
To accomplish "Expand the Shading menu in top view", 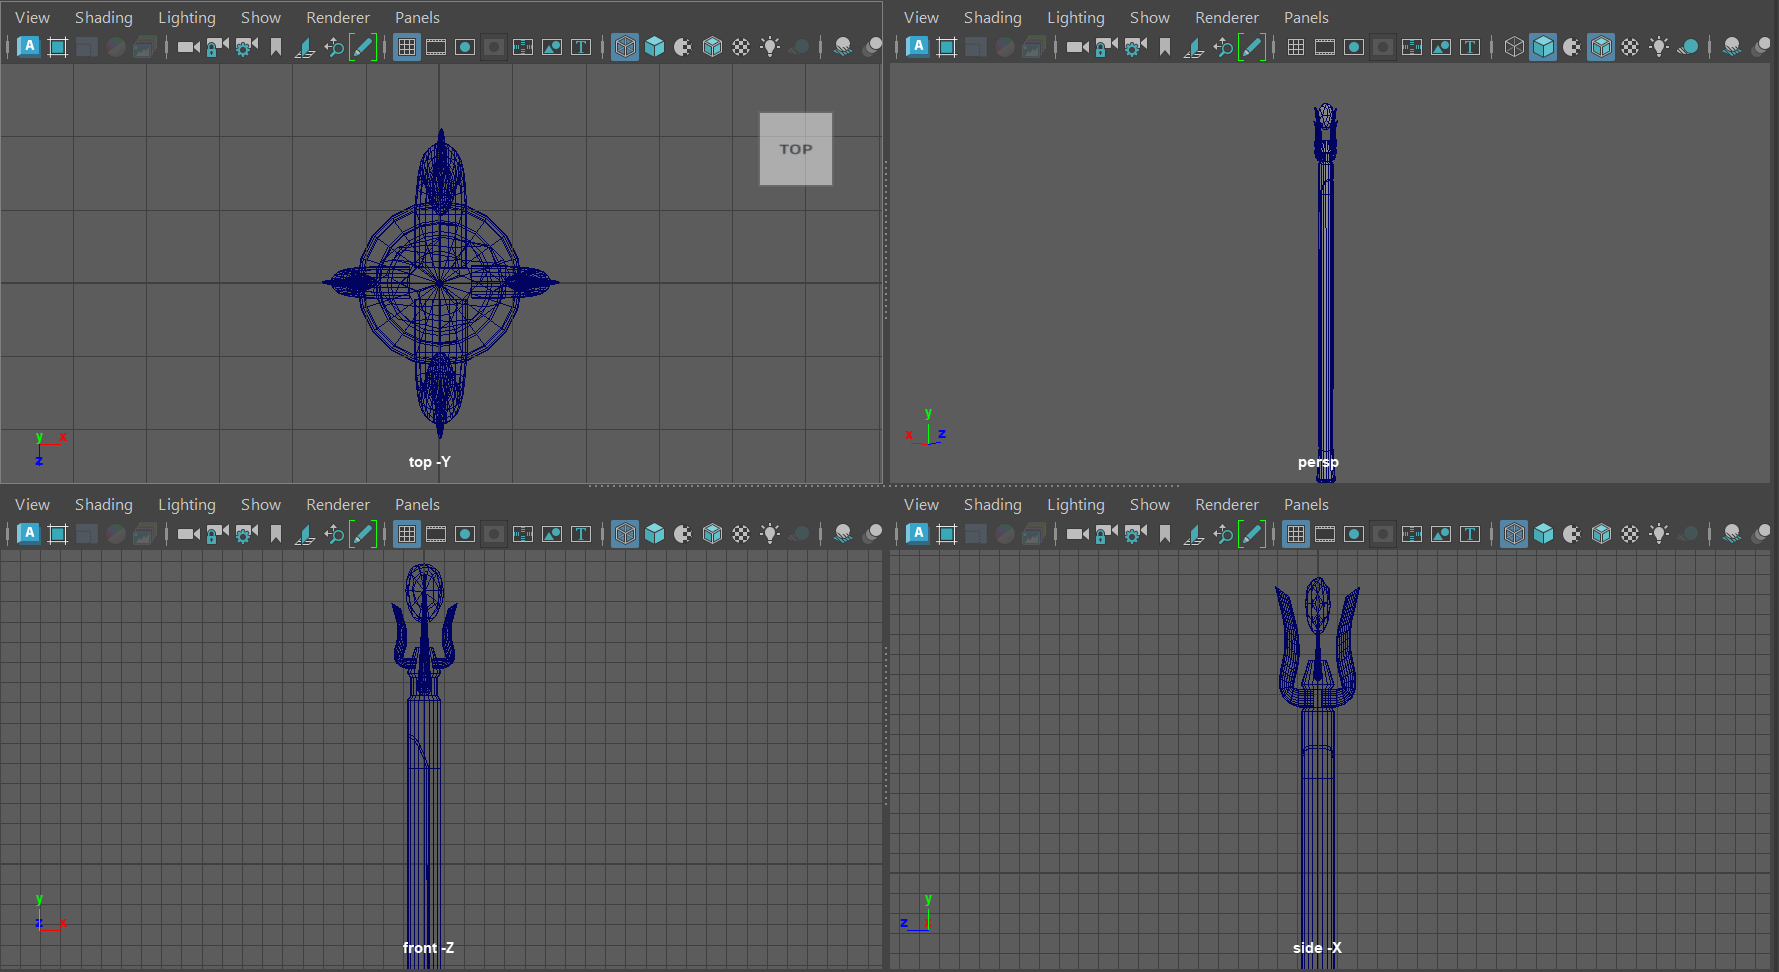I will coord(103,17).
